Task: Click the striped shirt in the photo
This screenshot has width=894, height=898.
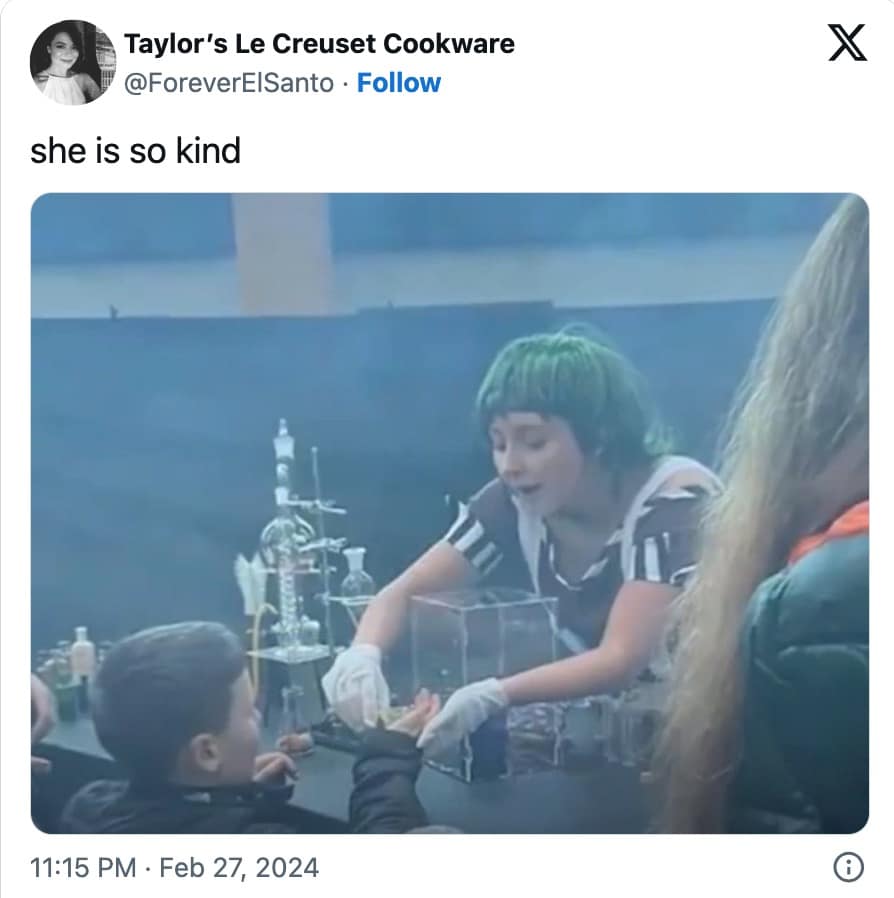Action: pyautogui.click(x=578, y=550)
